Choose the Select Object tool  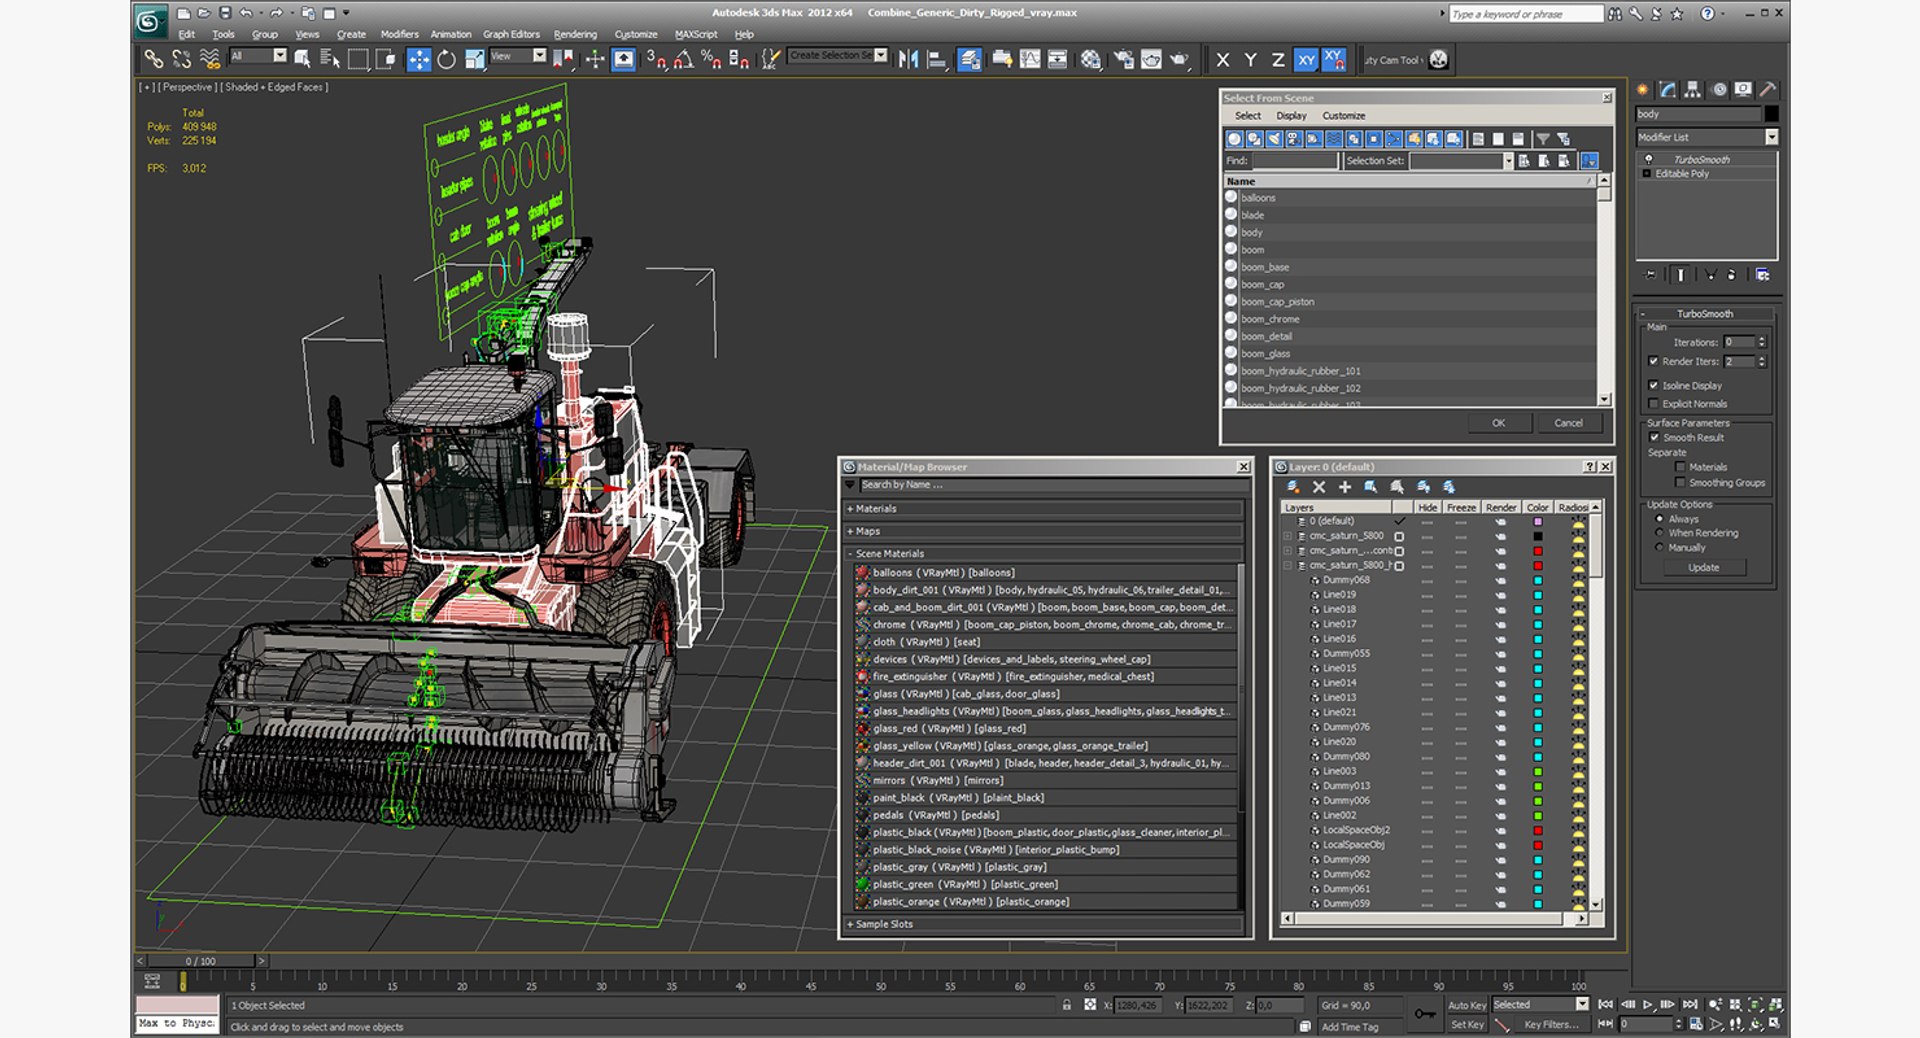pos(302,59)
